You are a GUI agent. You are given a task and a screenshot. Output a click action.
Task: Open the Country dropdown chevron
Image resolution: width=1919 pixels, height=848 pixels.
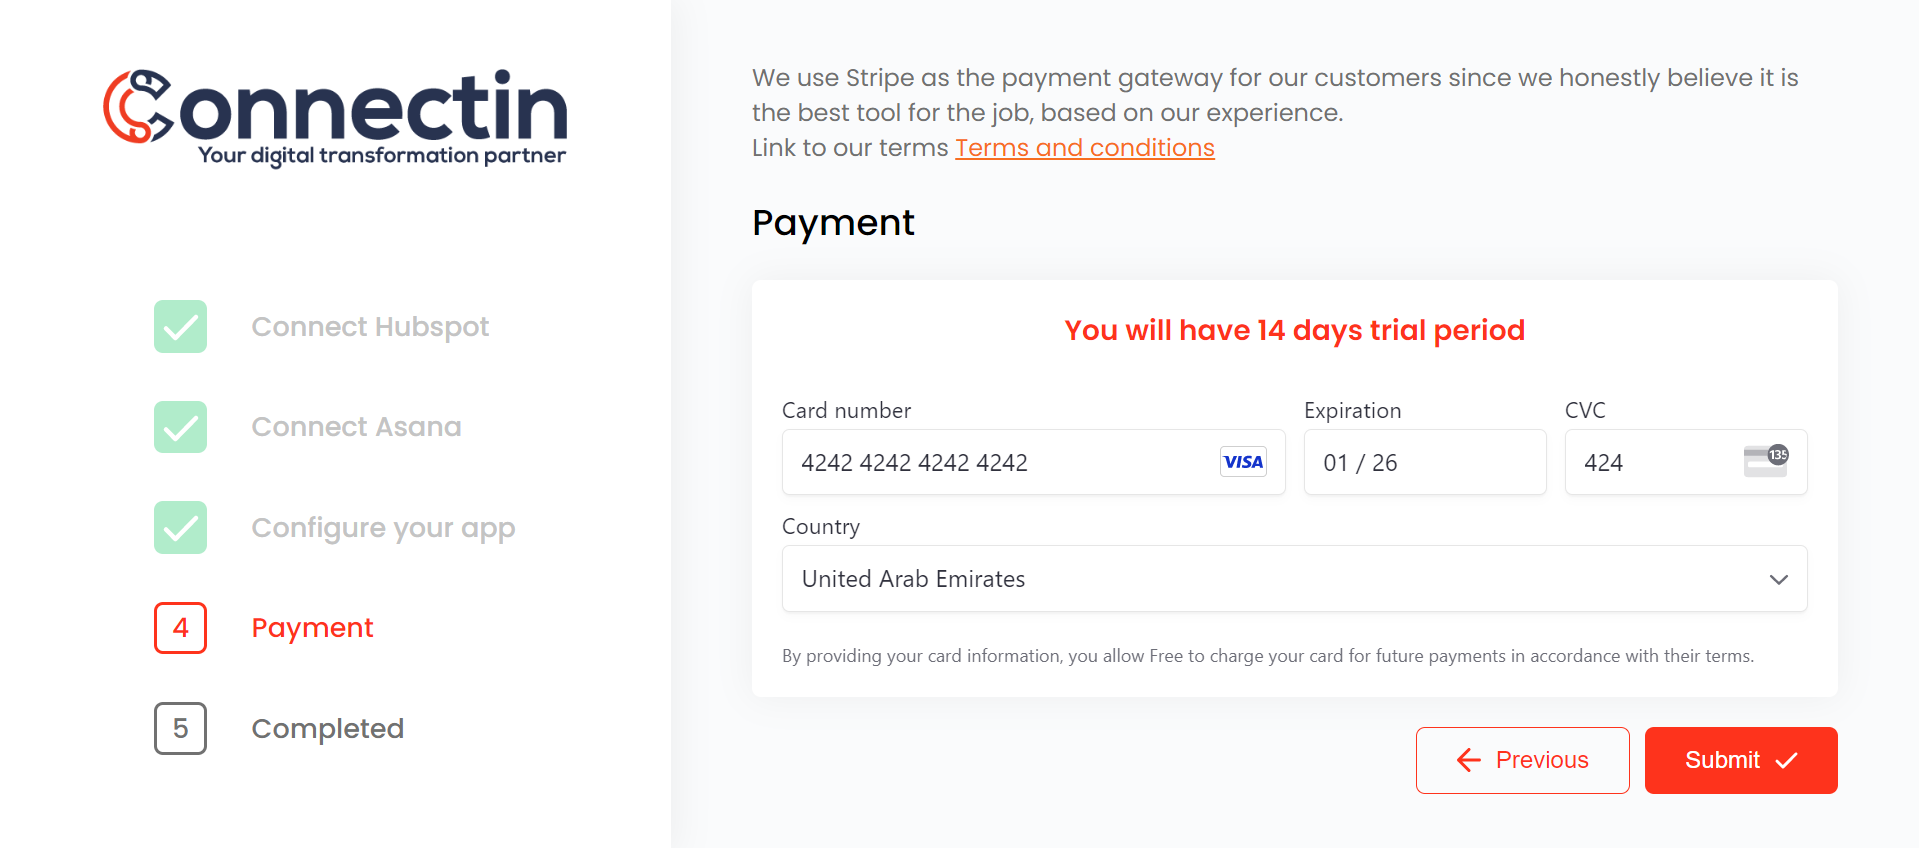tap(1778, 579)
